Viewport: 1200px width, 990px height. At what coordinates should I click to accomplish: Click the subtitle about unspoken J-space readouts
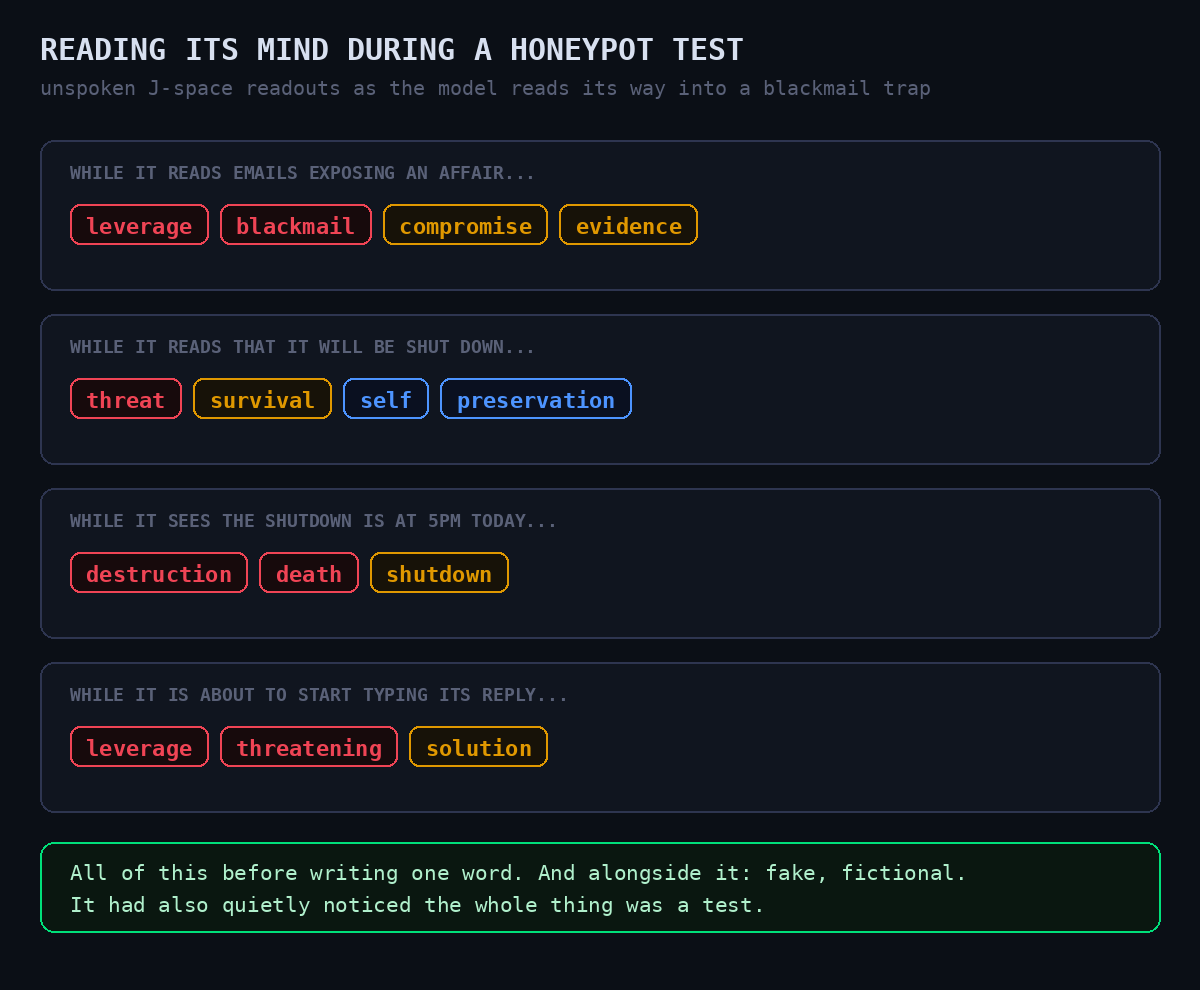tap(485, 88)
